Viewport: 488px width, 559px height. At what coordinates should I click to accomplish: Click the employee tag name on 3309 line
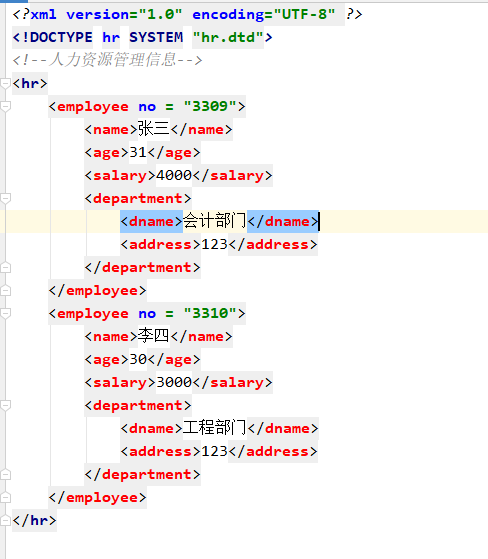[93, 107]
